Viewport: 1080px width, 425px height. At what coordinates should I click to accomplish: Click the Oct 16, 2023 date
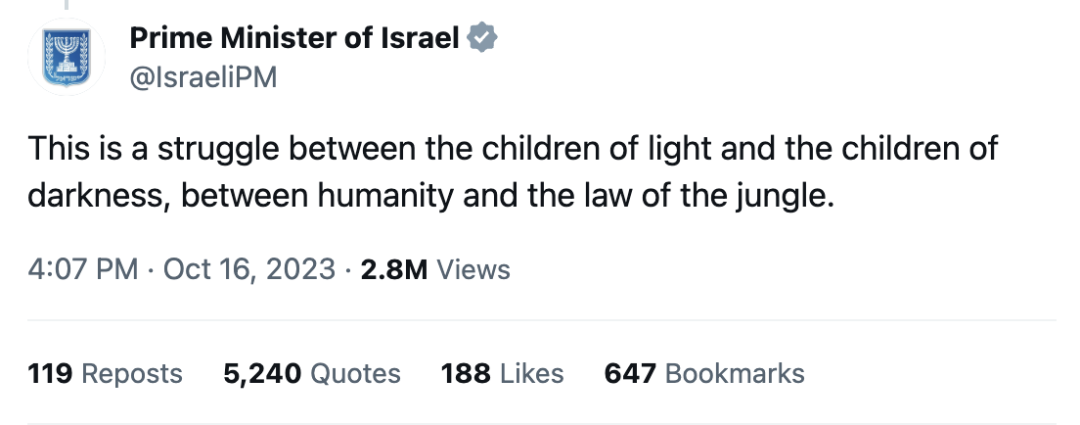click(x=249, y=270)
